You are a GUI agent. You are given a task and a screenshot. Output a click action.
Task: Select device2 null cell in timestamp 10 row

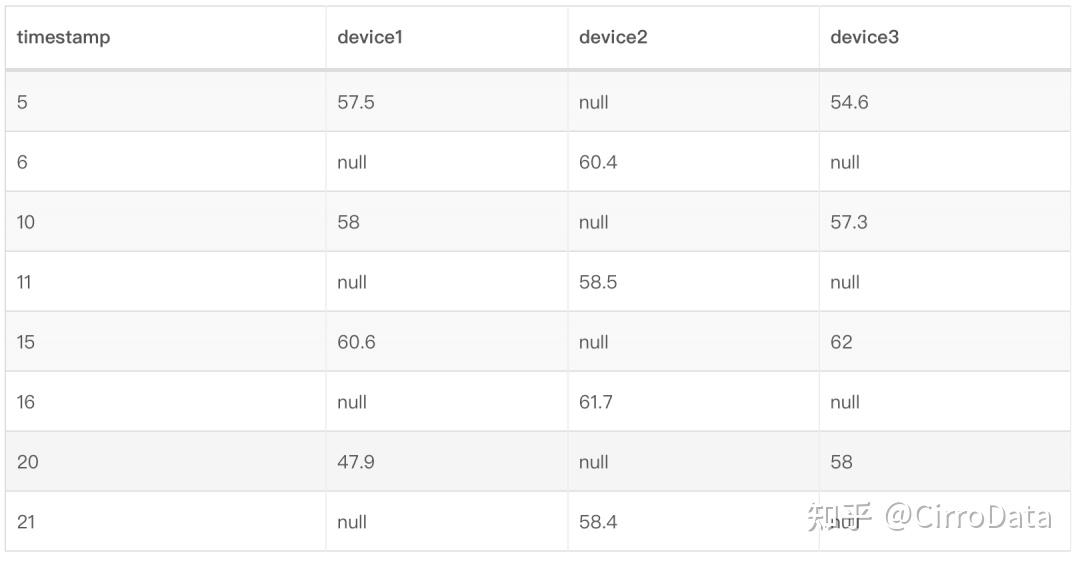[x=593, y=222]
